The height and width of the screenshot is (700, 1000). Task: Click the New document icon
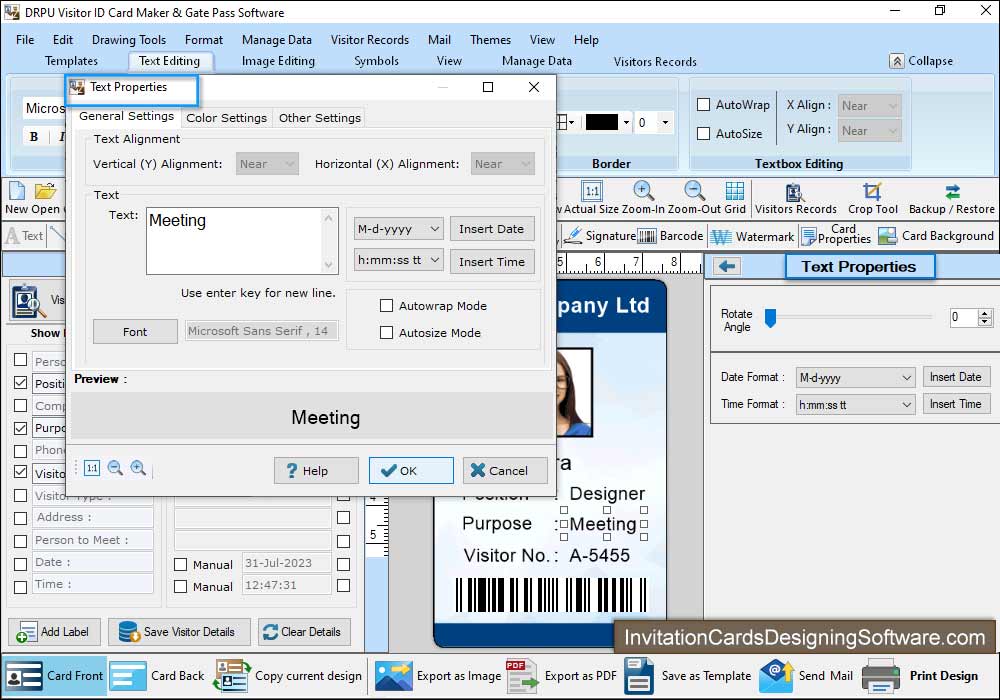[17, 191]
